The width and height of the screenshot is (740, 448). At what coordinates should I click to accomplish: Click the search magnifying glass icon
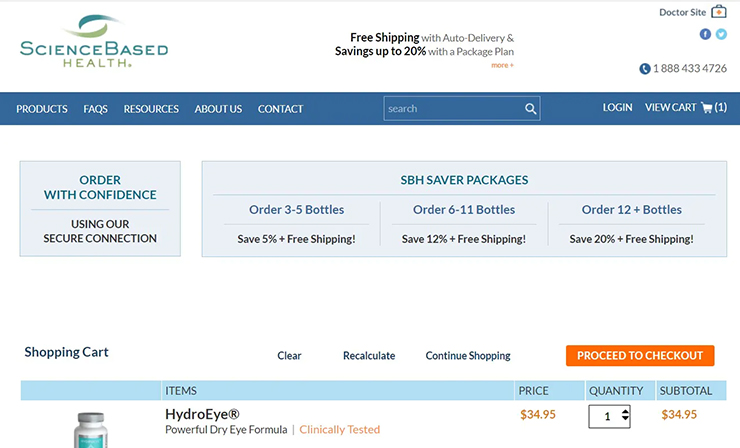(x=530, y=109)
